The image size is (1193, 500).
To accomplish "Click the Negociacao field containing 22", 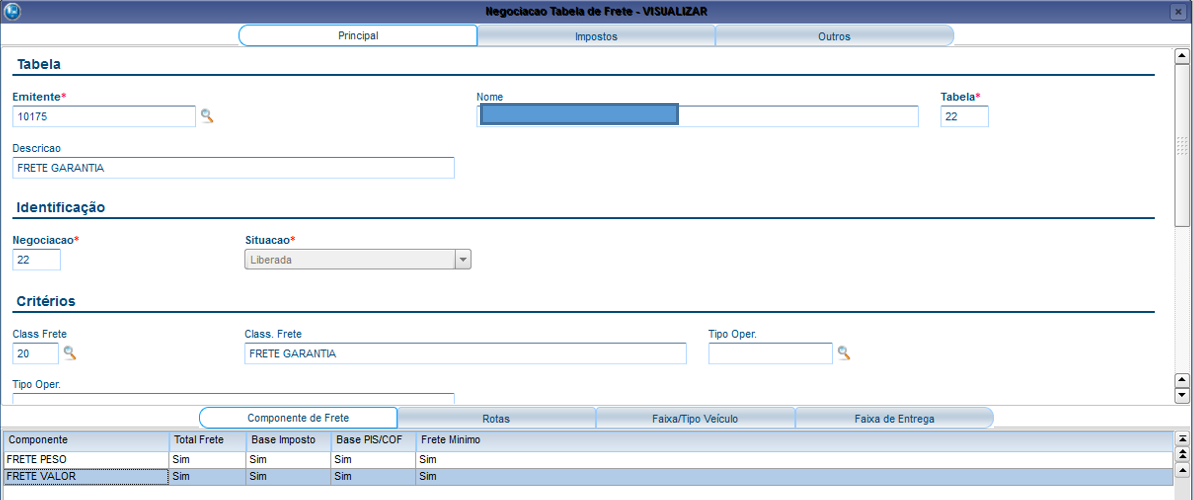I will (x=37, y=260).
